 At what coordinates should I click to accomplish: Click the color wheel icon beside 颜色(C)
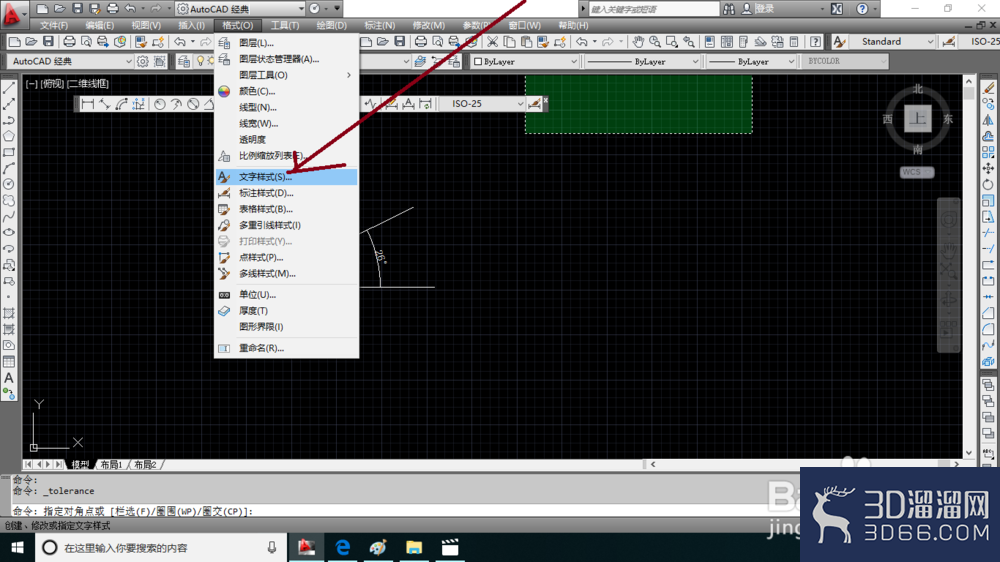click(x=224, y=91)
